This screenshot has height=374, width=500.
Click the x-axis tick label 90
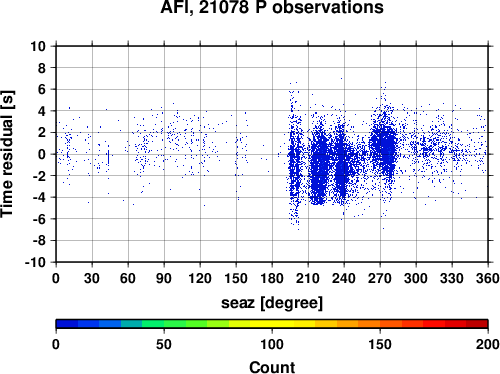(164, 278)
